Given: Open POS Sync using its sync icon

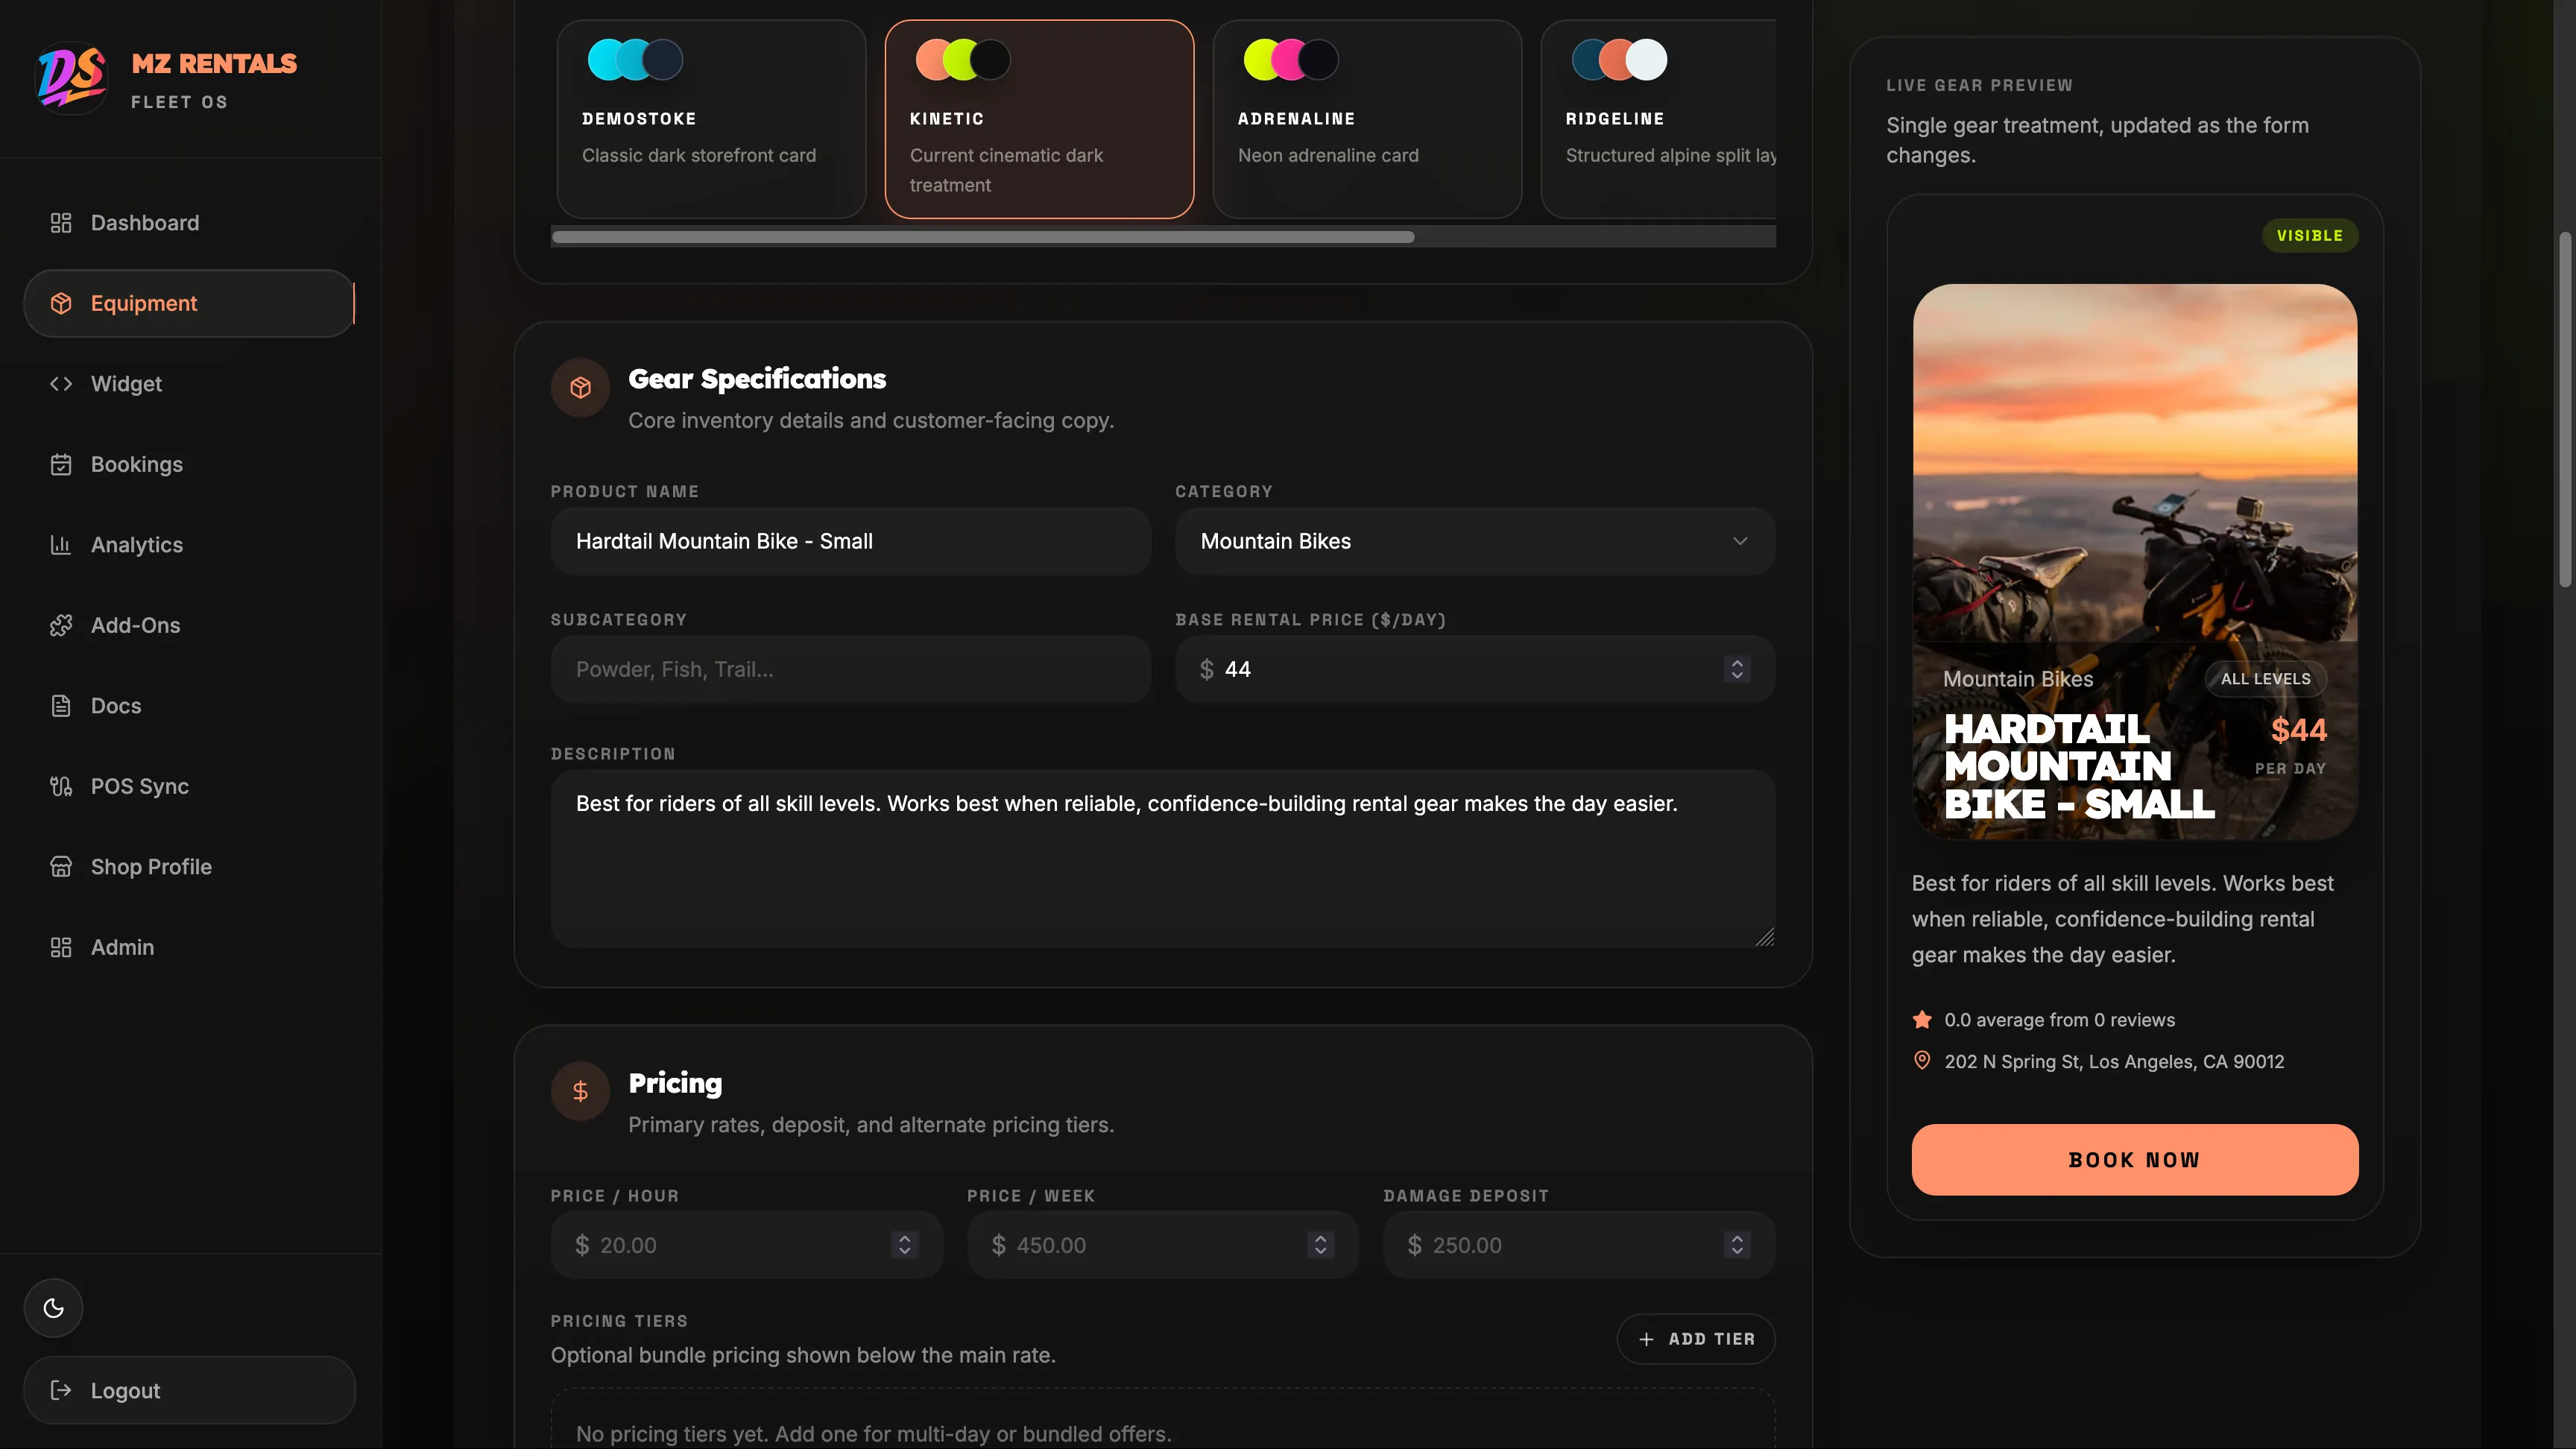Looking at the screenshot, I should [61, 786].
